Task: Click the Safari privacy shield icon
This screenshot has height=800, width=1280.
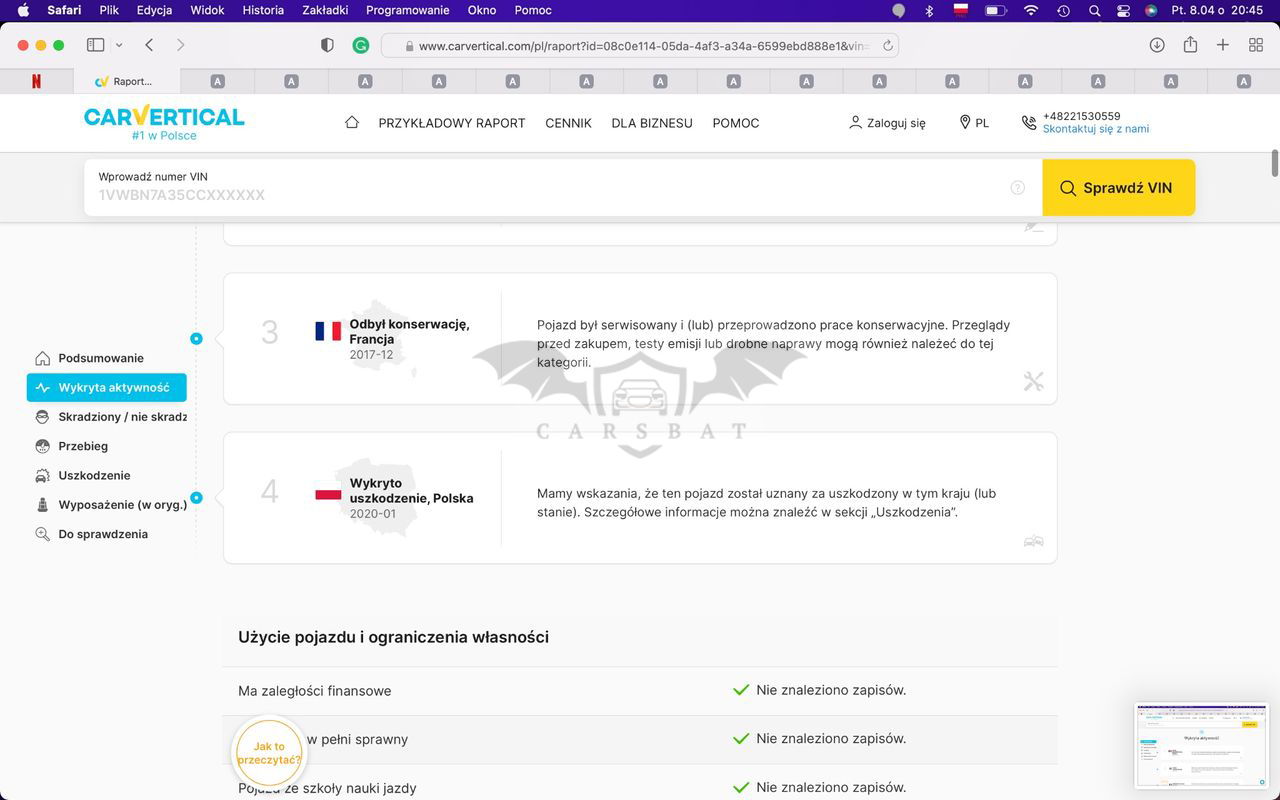Action: [327, 45]
